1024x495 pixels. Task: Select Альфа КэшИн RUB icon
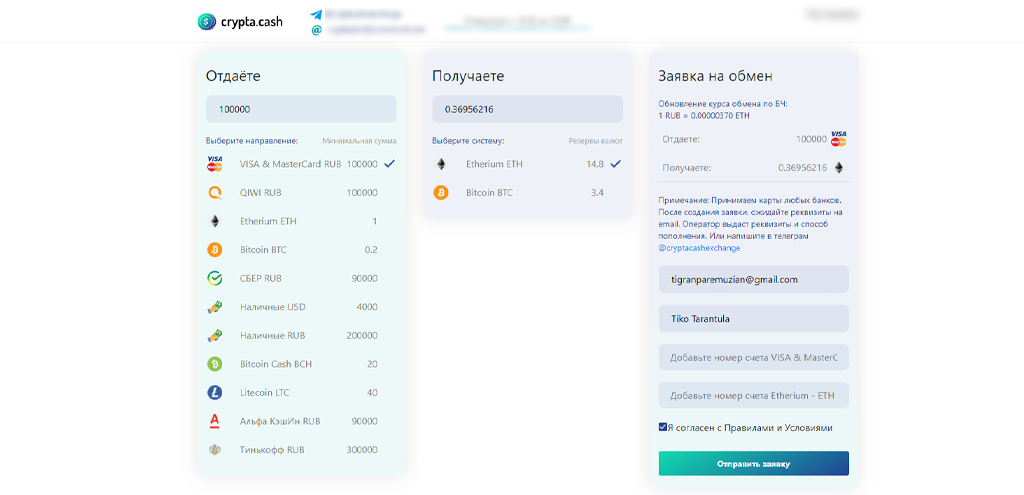click(214, 421)
